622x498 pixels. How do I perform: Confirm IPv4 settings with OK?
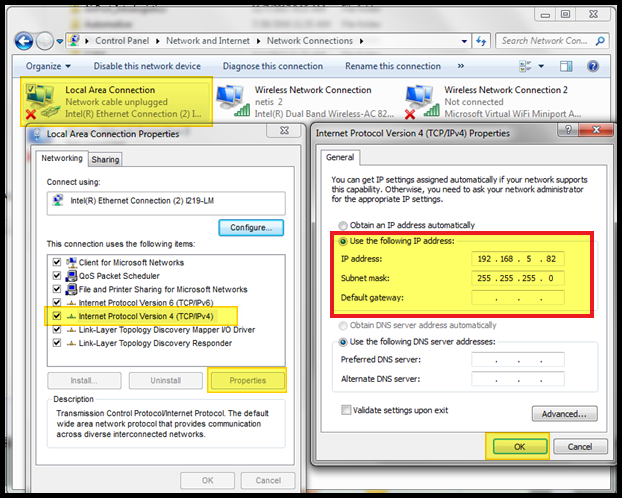click(520, 447)
